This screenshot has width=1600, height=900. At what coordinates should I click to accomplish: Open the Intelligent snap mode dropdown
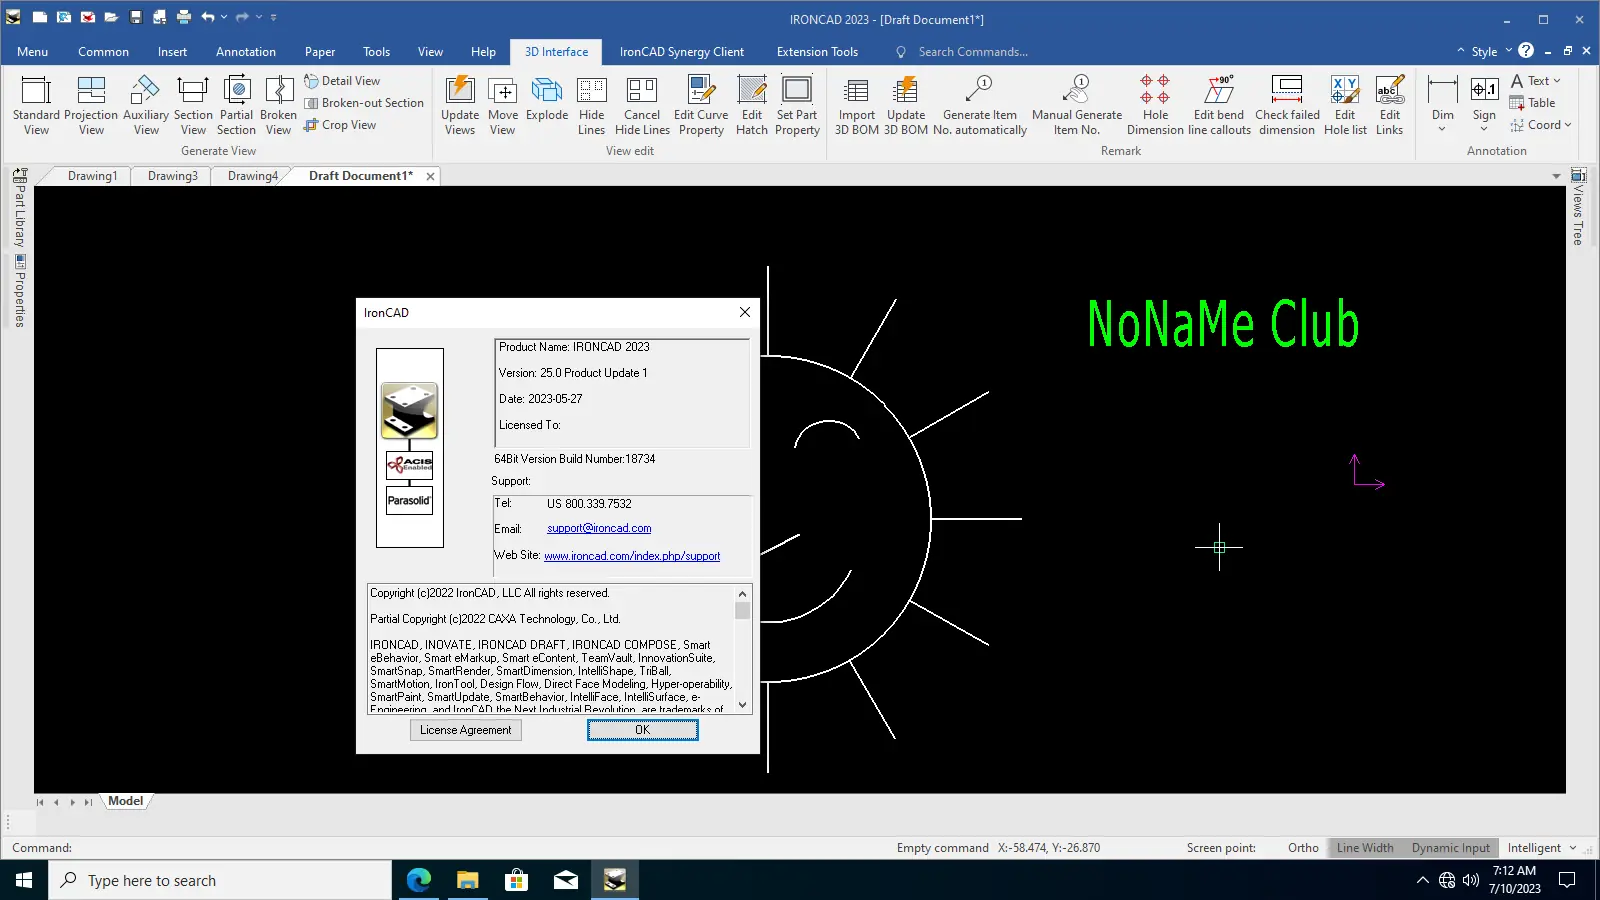pyautogui.click(x=1573, y=848)
